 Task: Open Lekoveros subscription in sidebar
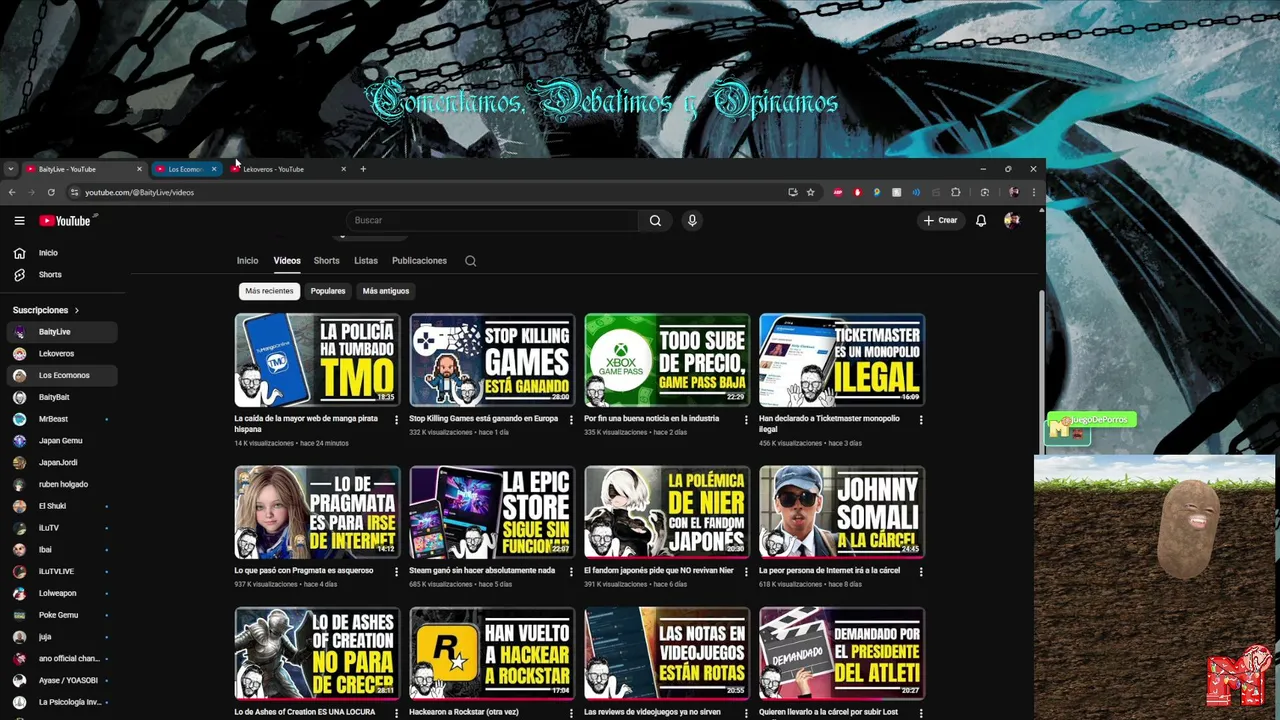[x=64, y=354]
